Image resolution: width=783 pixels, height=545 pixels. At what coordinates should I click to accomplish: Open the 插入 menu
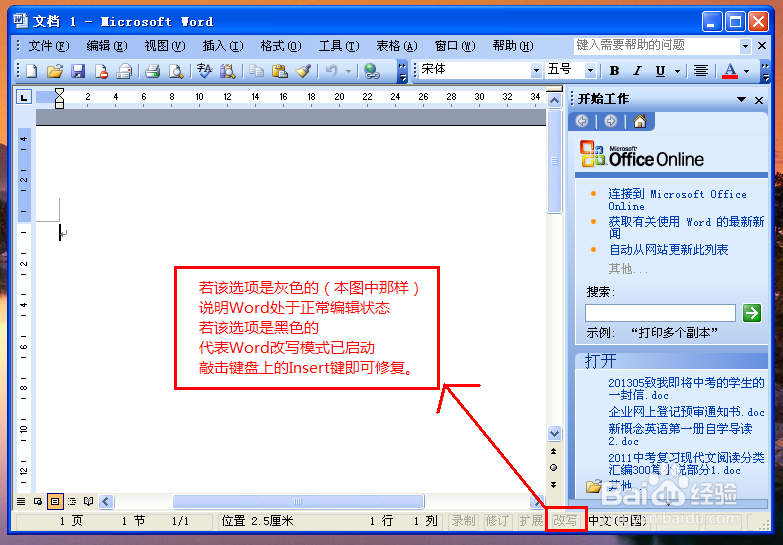(x=223, y=46)
